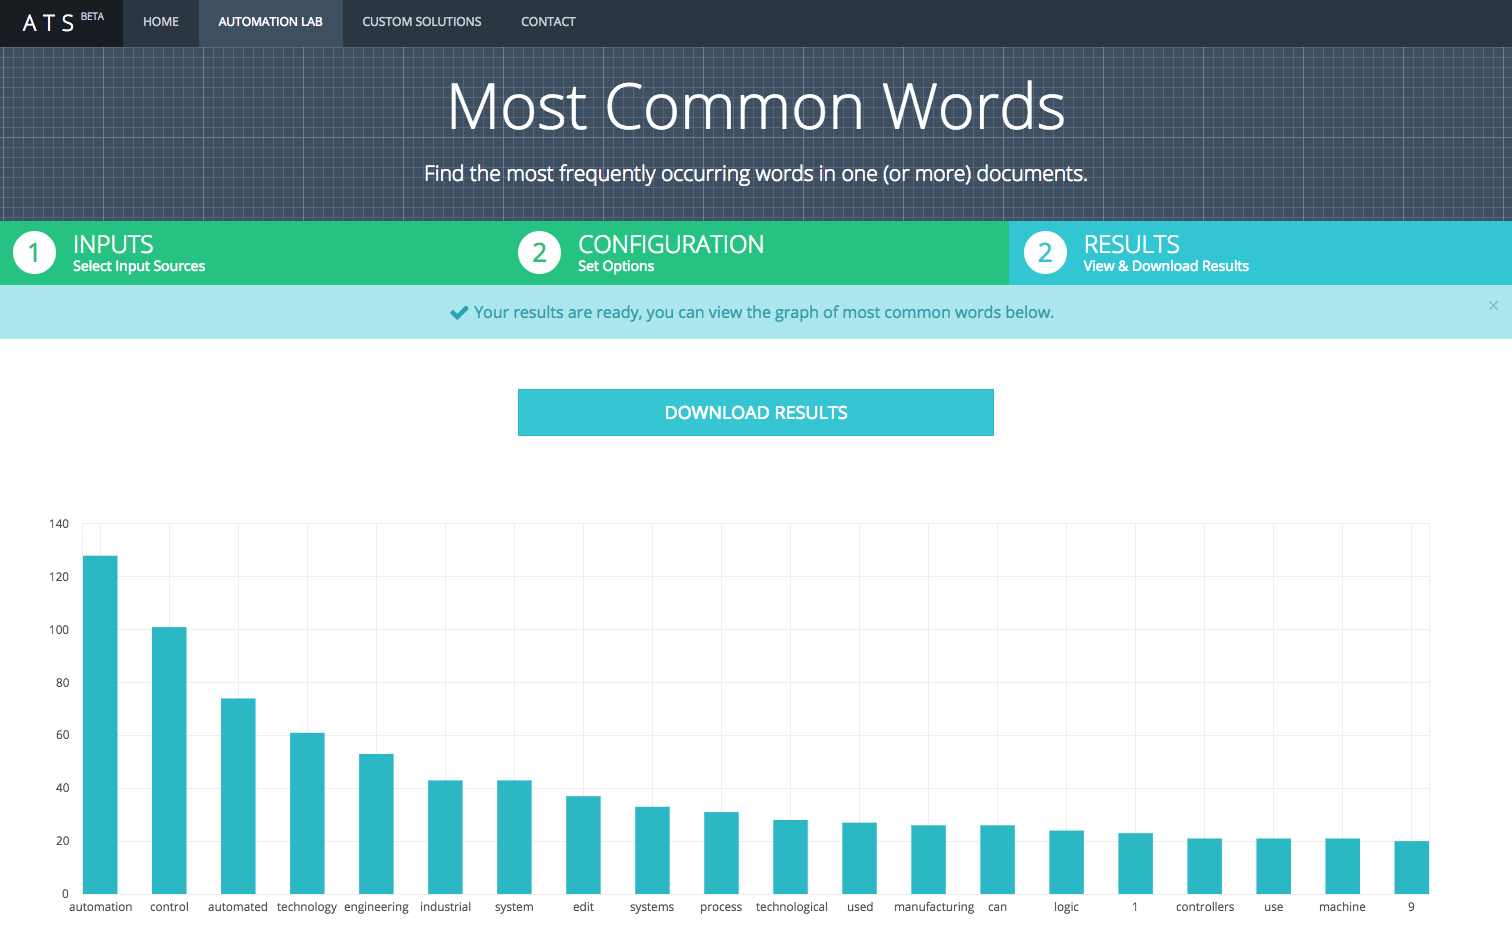Image resolution: width=1512 pixels, height=940 pixels.
Task: Select the industrial bar
Action: point(445,837)
